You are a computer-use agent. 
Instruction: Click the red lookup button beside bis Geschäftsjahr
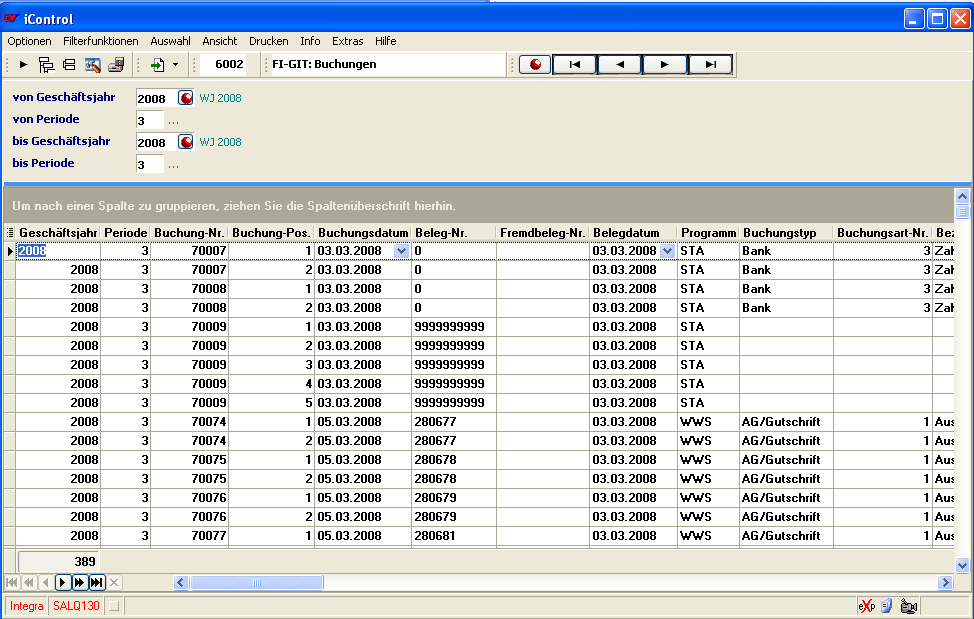click(185, 142)
